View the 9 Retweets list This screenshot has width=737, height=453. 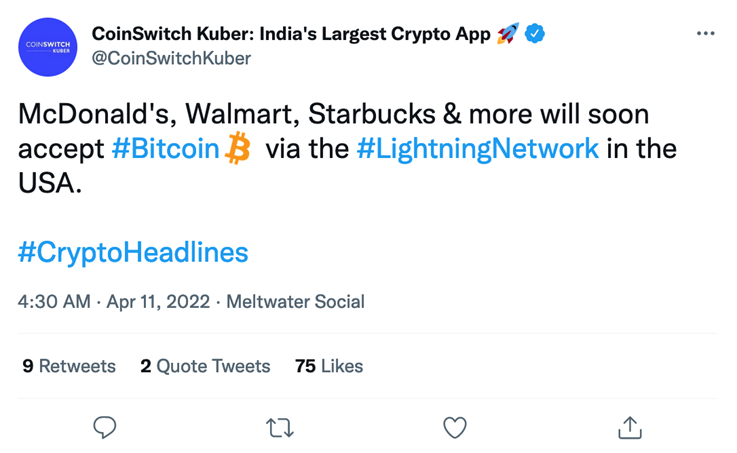tap(69, 366)
